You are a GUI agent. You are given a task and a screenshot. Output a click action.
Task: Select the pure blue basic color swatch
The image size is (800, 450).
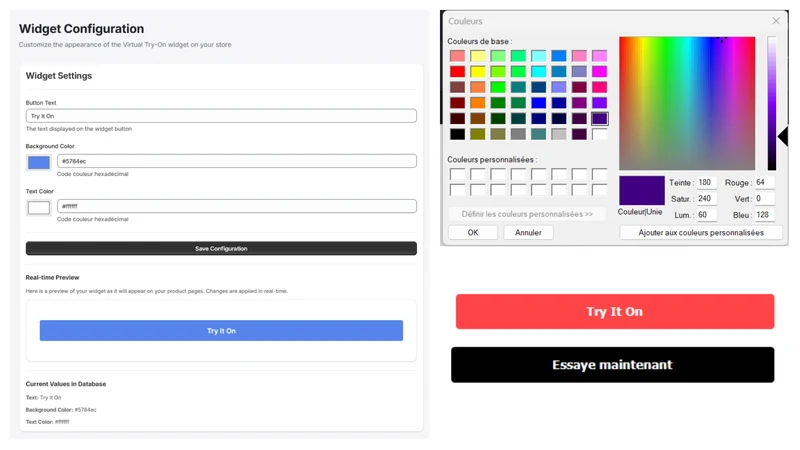(x=538, y=103)
